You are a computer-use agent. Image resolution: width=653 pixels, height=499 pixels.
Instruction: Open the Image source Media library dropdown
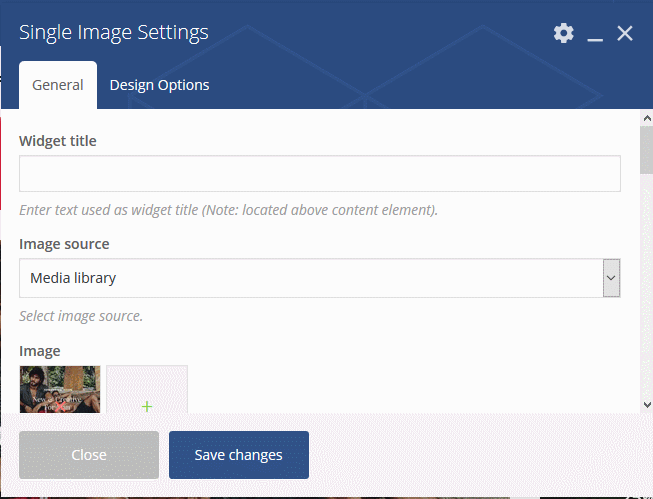click(x=320, y=278)
